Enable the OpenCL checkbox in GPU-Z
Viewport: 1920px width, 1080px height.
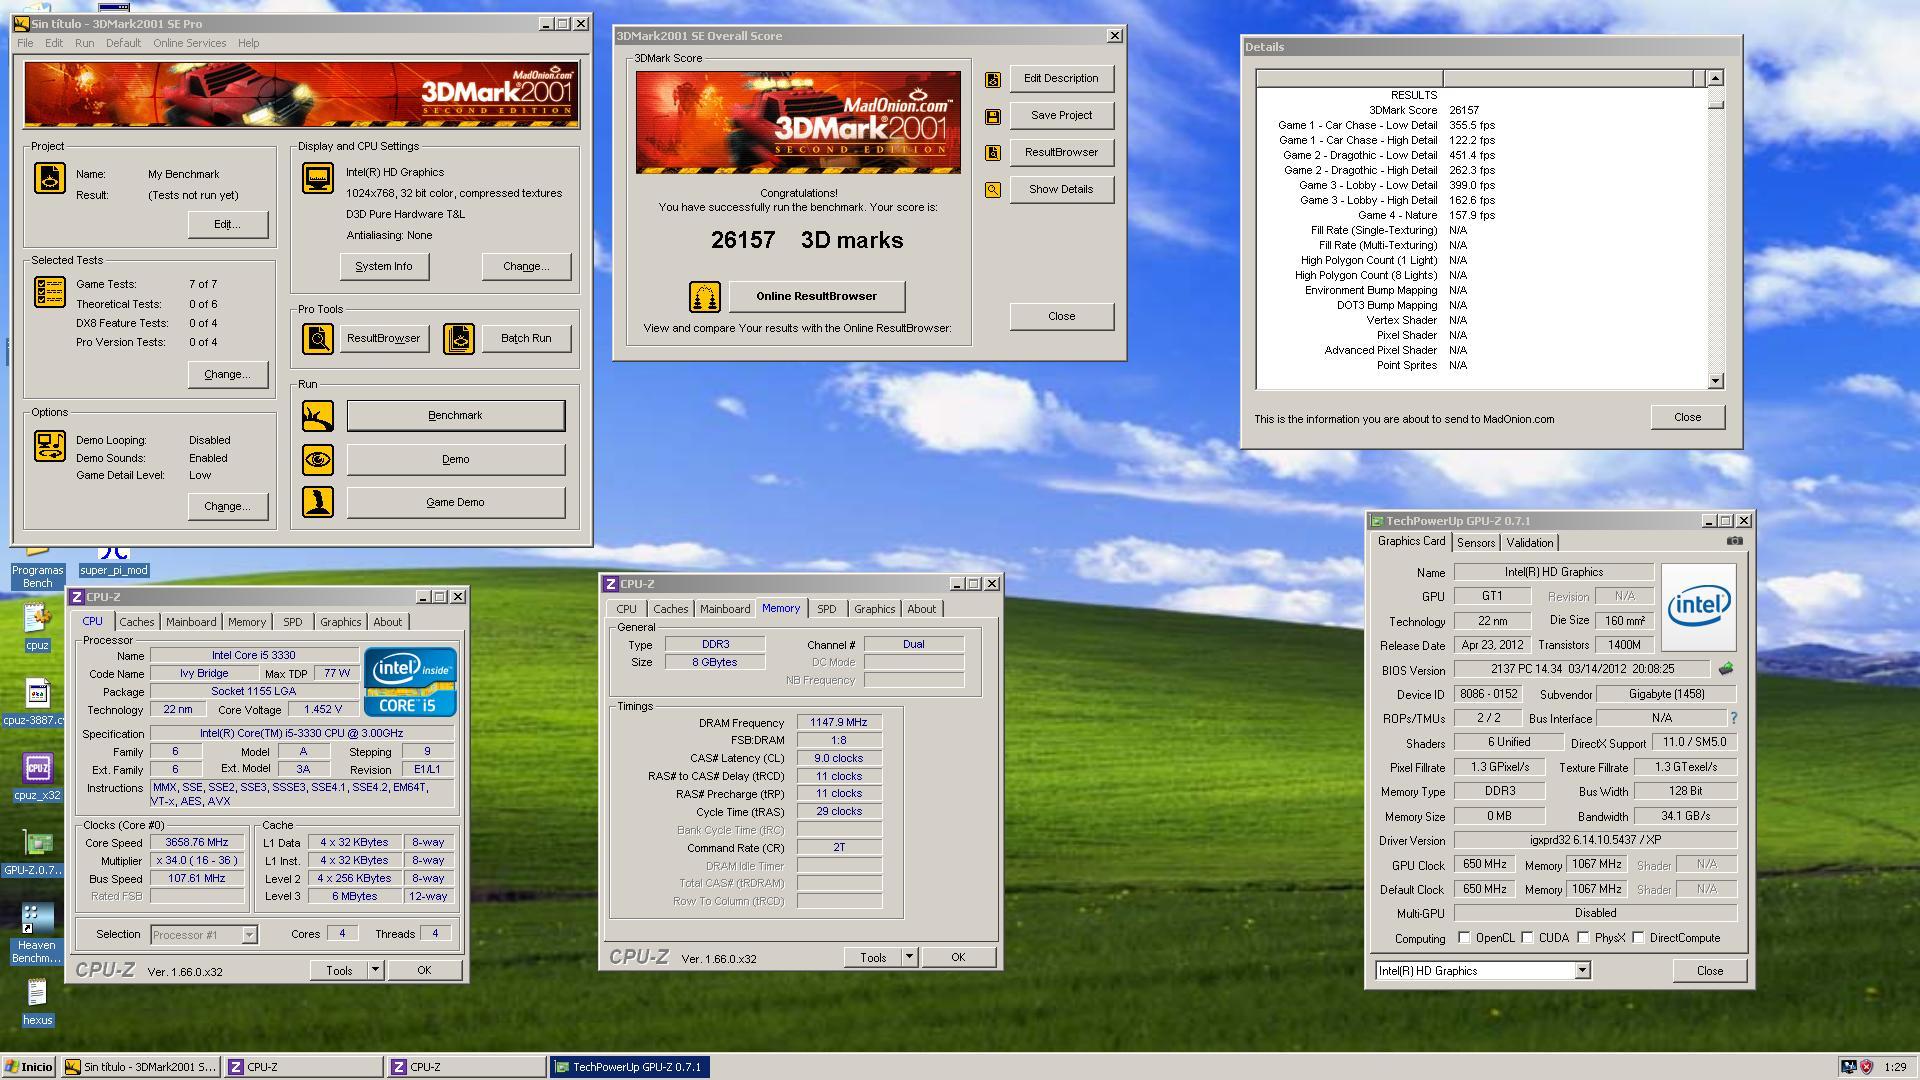pyautogui.click(x=1464, y=938)
